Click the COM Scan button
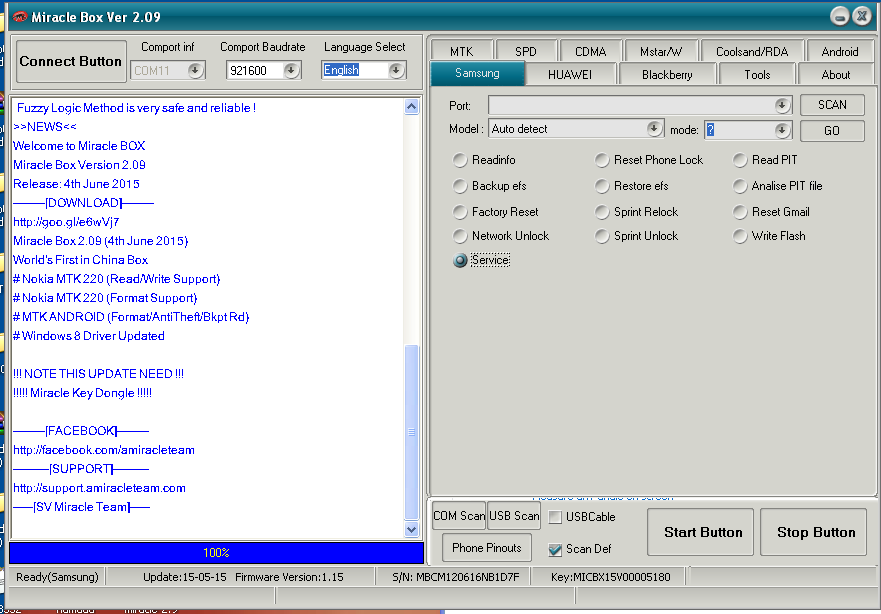Viewport: 881px width, 614px height. point(459,516)
